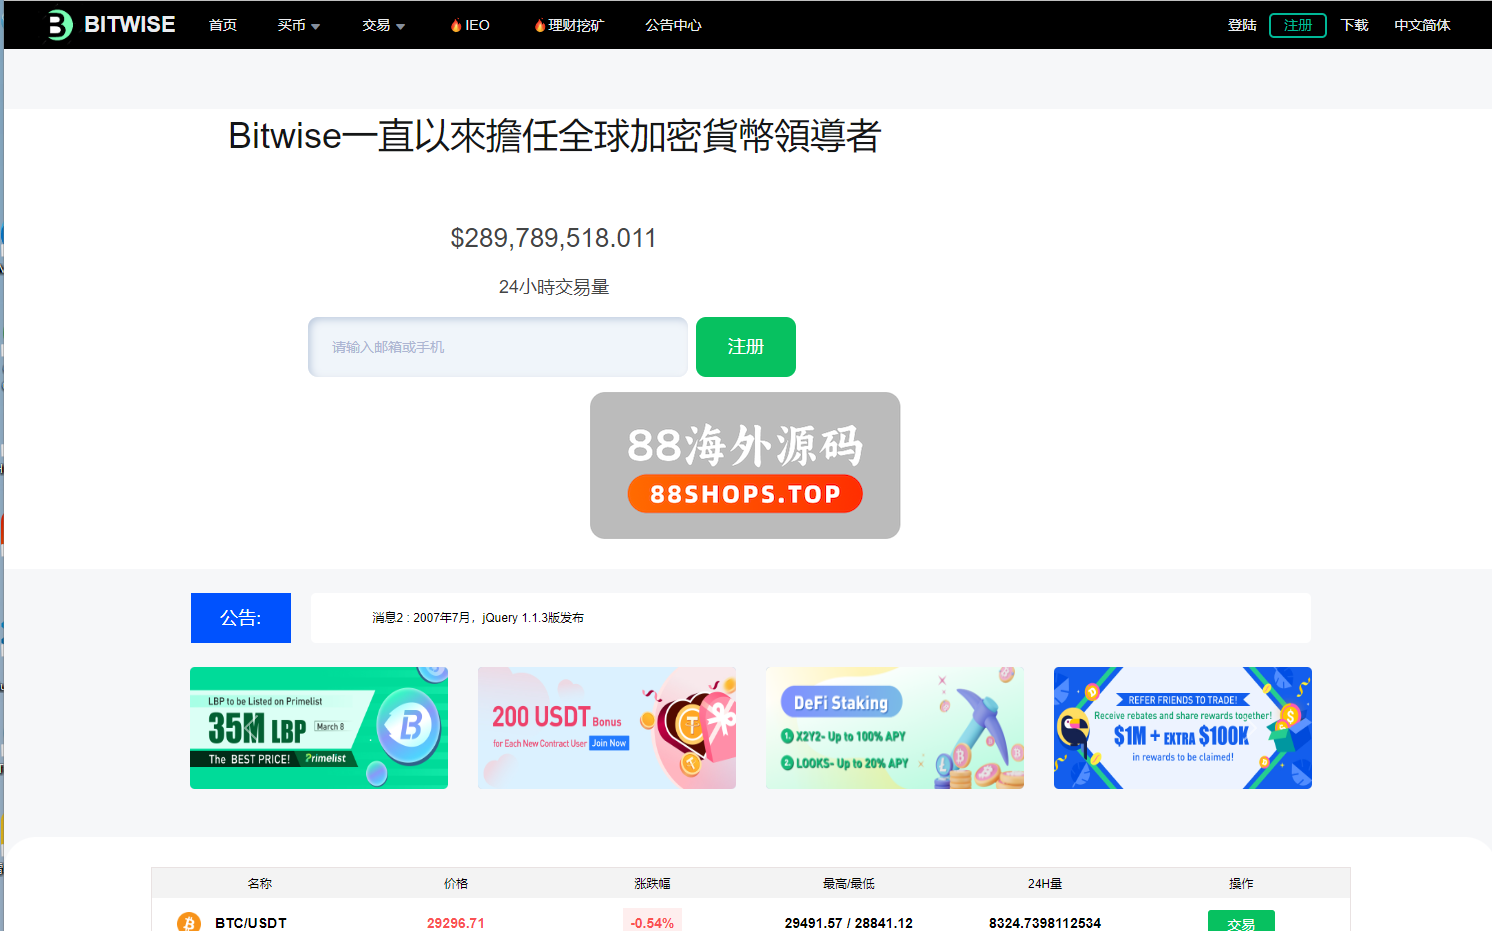Click the 88海外源码 banner image

click(x=745, y=466)
